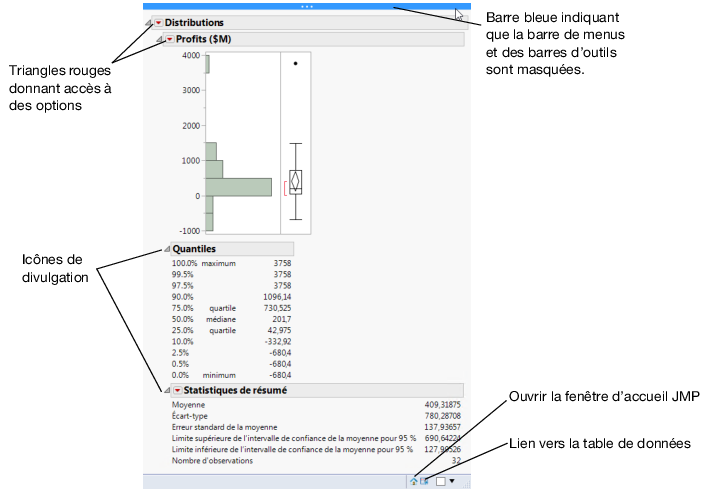Open the Profits ($M) red triangle menu
The image size is (718, 494).
(x=170, y=39)
